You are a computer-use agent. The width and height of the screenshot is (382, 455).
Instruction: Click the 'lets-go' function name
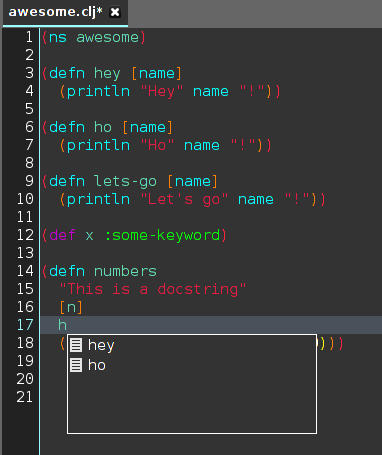coord(125,182)
